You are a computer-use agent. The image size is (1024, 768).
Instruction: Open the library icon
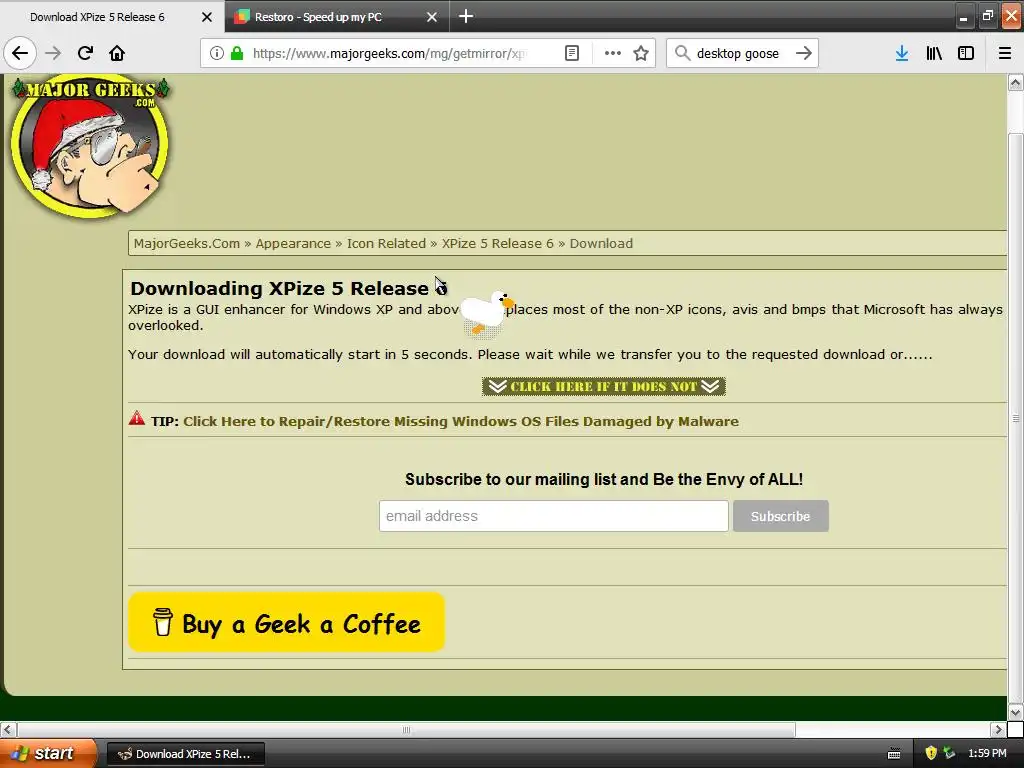(x=934, y=53)
